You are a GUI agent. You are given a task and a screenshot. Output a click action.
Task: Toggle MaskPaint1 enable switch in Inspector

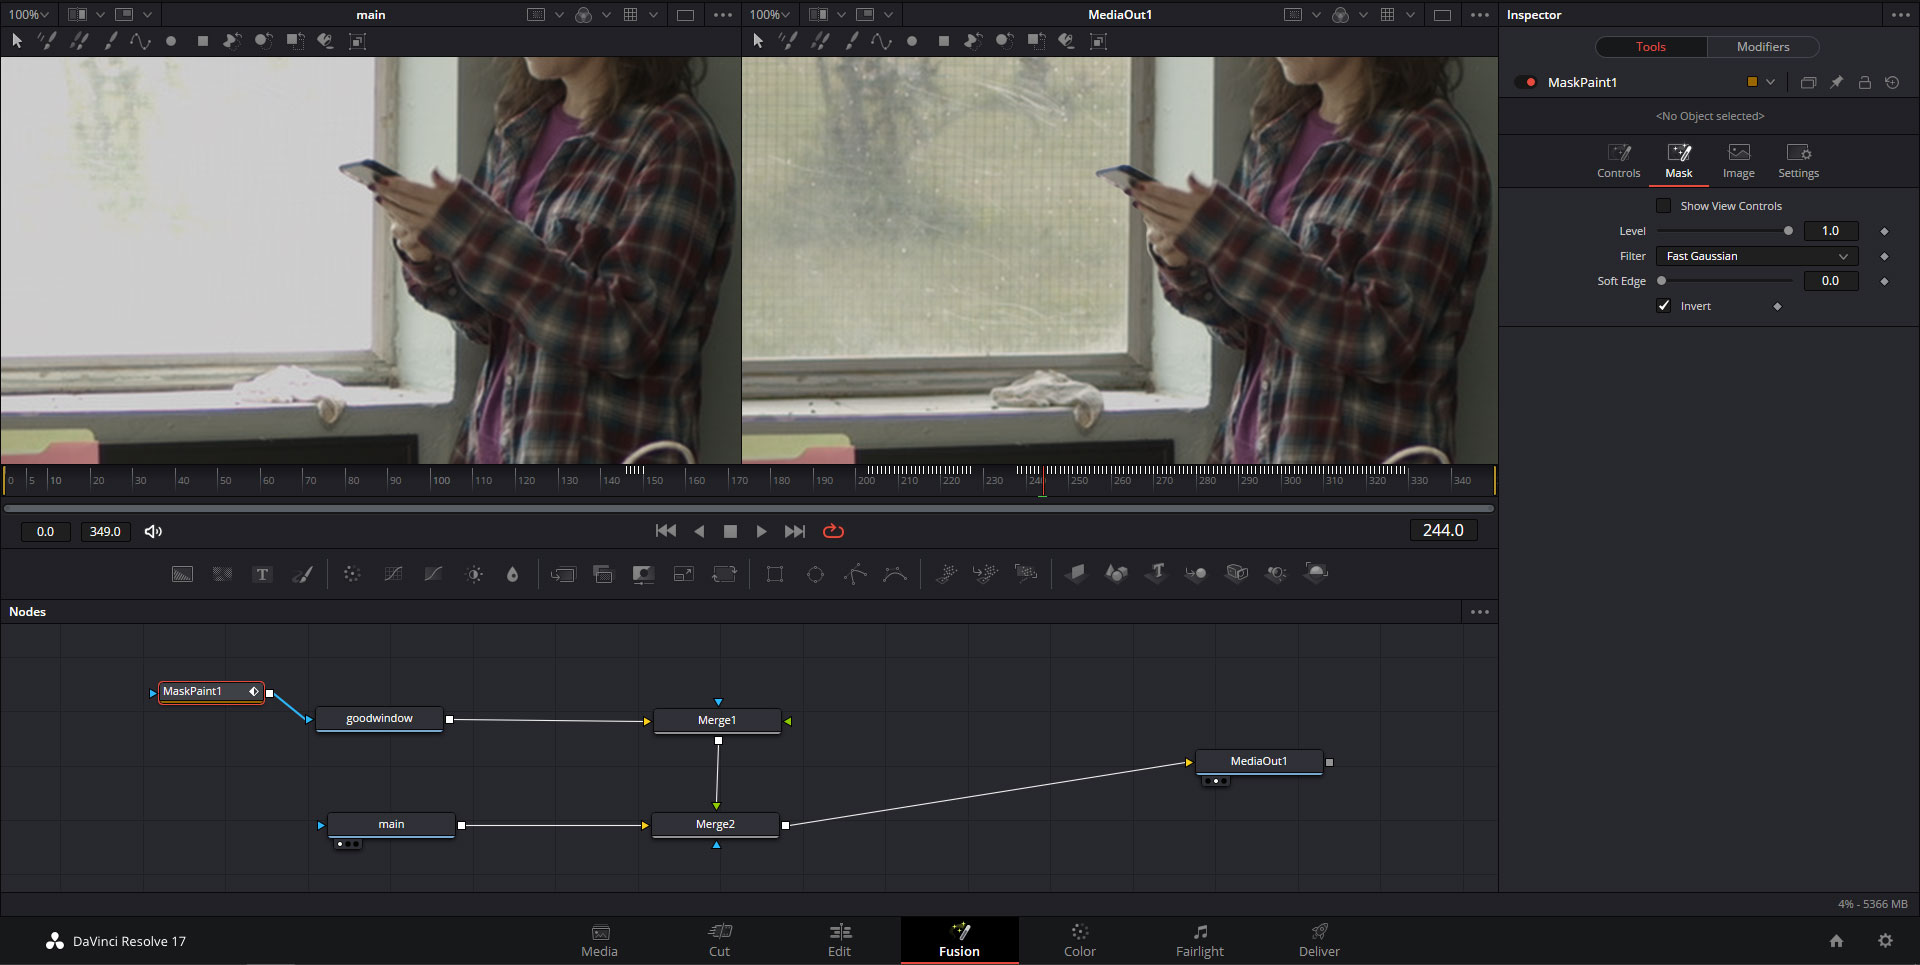pos(1526,83)
